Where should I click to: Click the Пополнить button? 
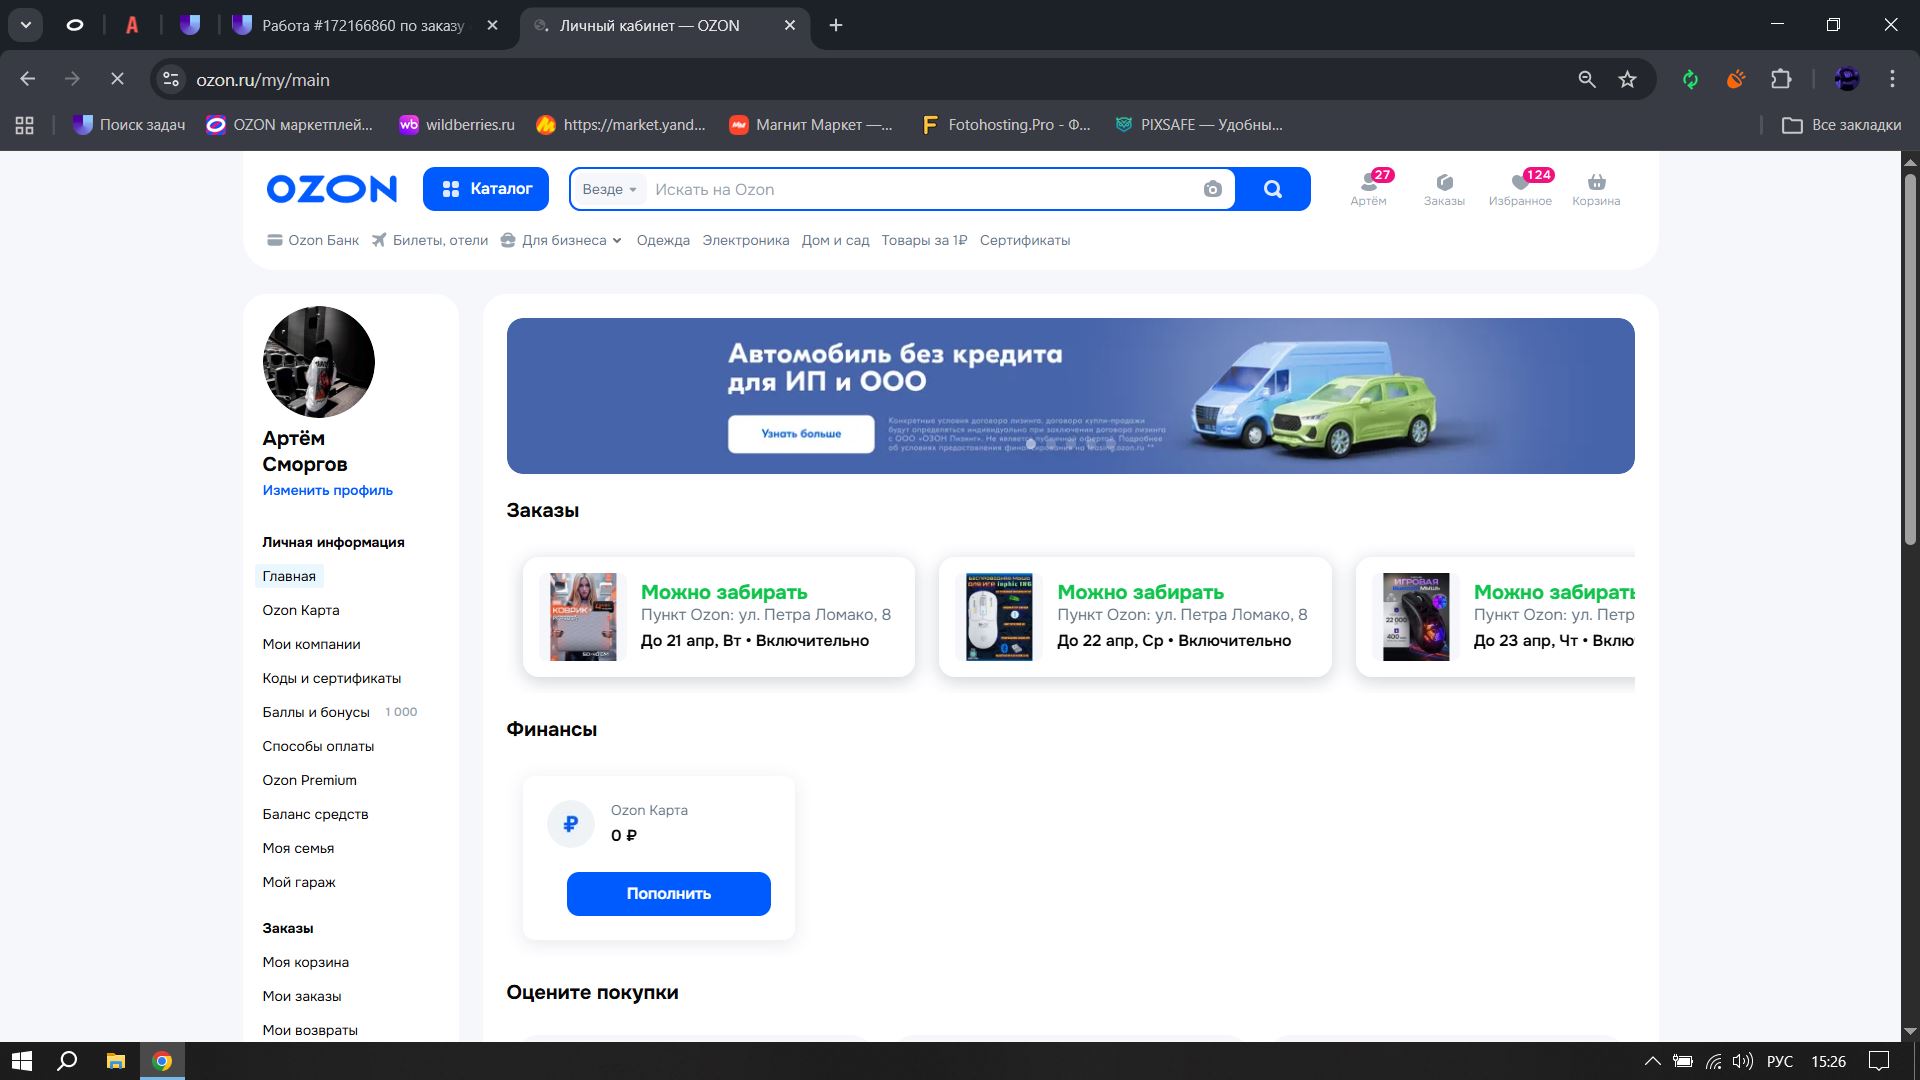tap(668, 893)
